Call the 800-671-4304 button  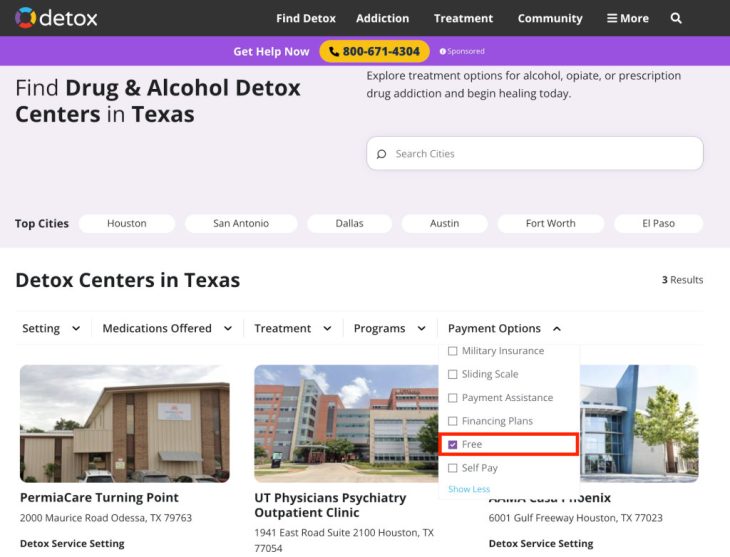374,51
